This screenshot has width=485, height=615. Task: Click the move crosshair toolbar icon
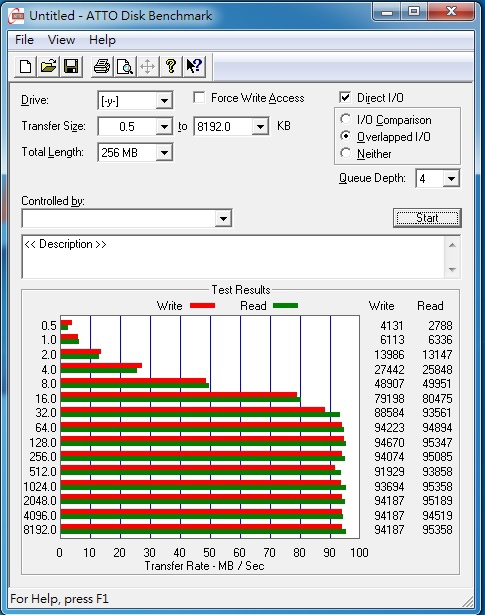coord(148,66)
